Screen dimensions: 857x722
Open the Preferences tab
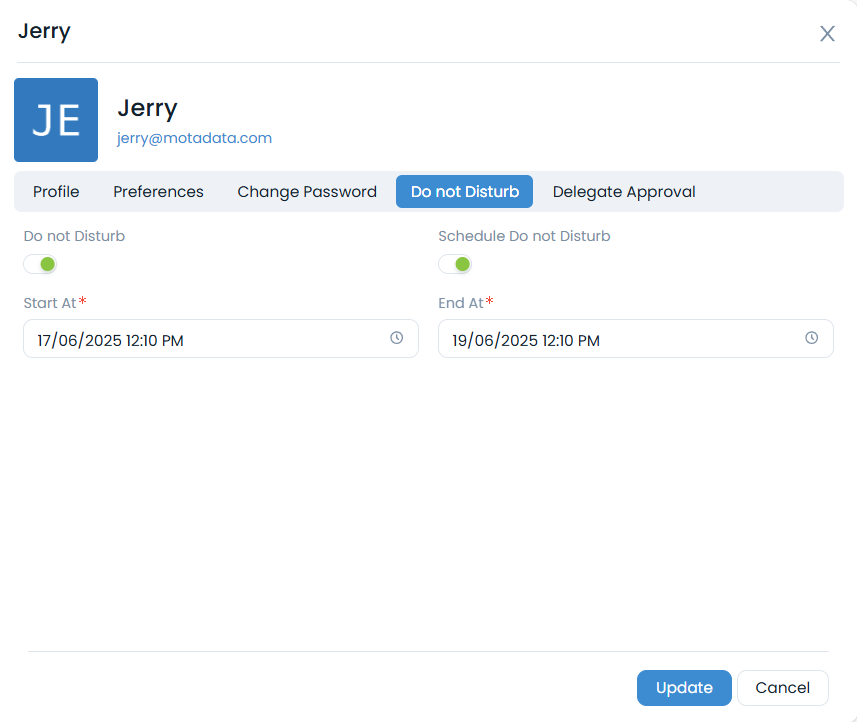pyautogui.click(x=158, y=192)
